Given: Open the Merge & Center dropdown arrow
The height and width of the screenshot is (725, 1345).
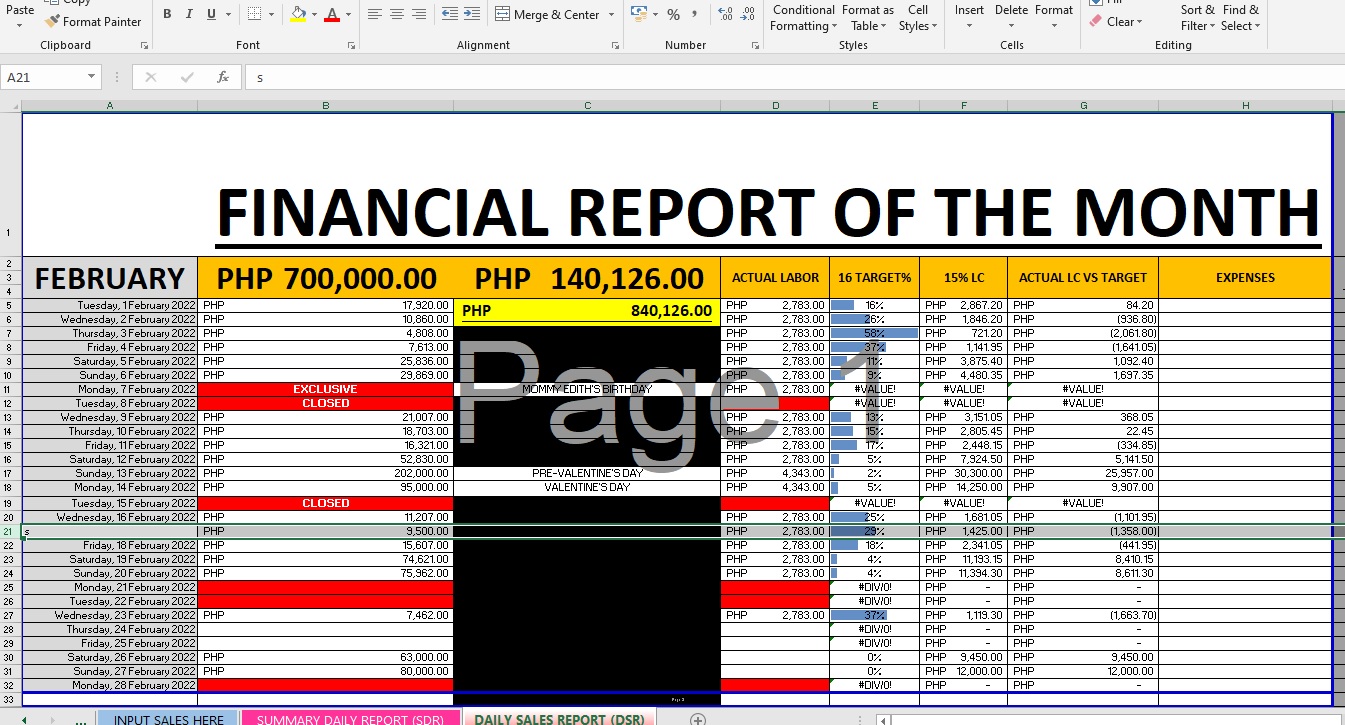Looking at the screenshot, I should (x=609, y=15).
